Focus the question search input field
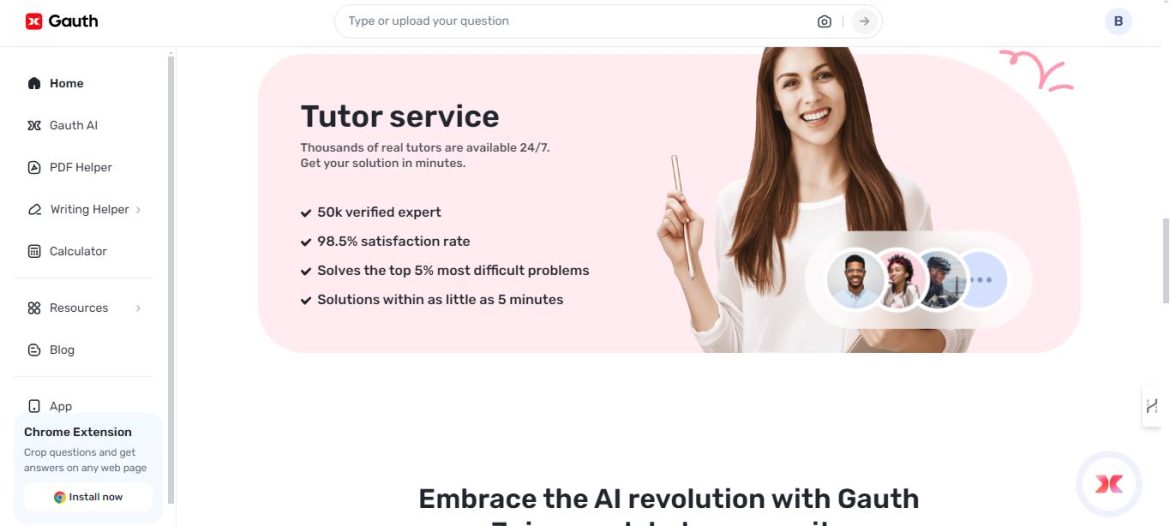1170x526 pixels. click(x=578, y=22)
